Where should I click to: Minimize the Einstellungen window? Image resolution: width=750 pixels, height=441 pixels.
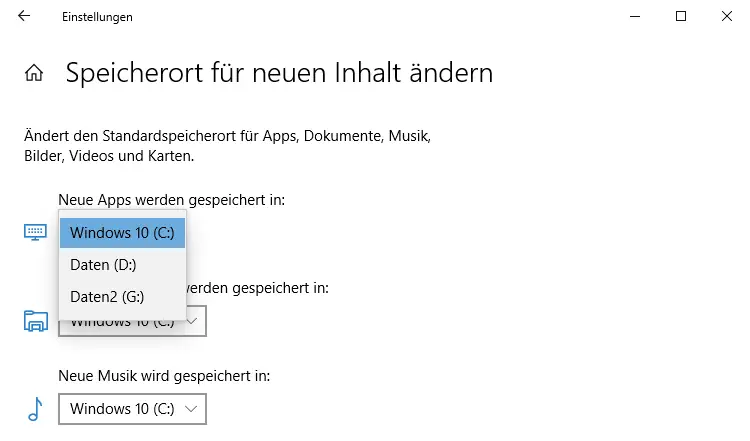(635, 16)
